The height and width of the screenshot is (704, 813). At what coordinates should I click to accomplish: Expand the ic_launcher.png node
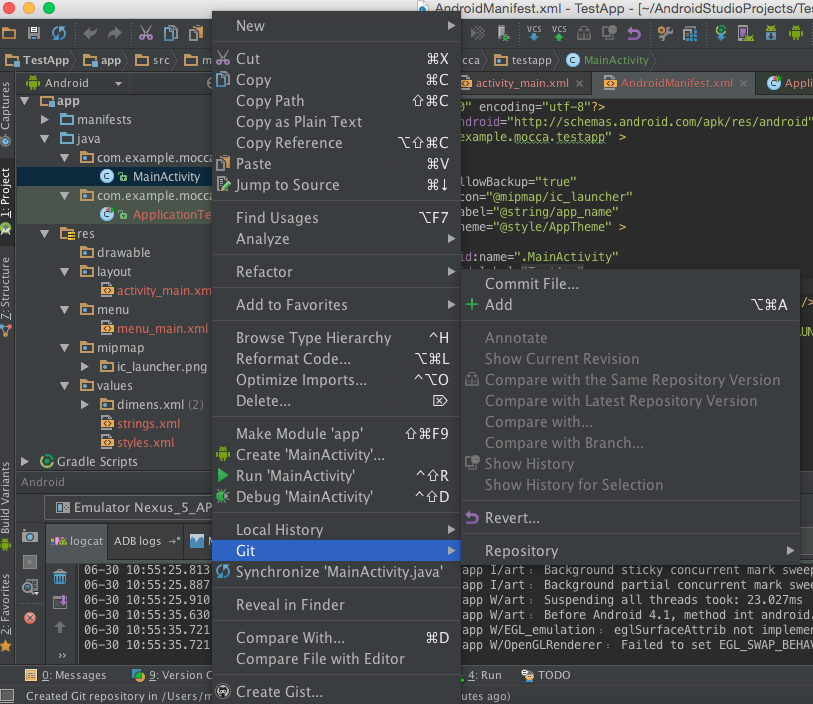tap(85, 367)
